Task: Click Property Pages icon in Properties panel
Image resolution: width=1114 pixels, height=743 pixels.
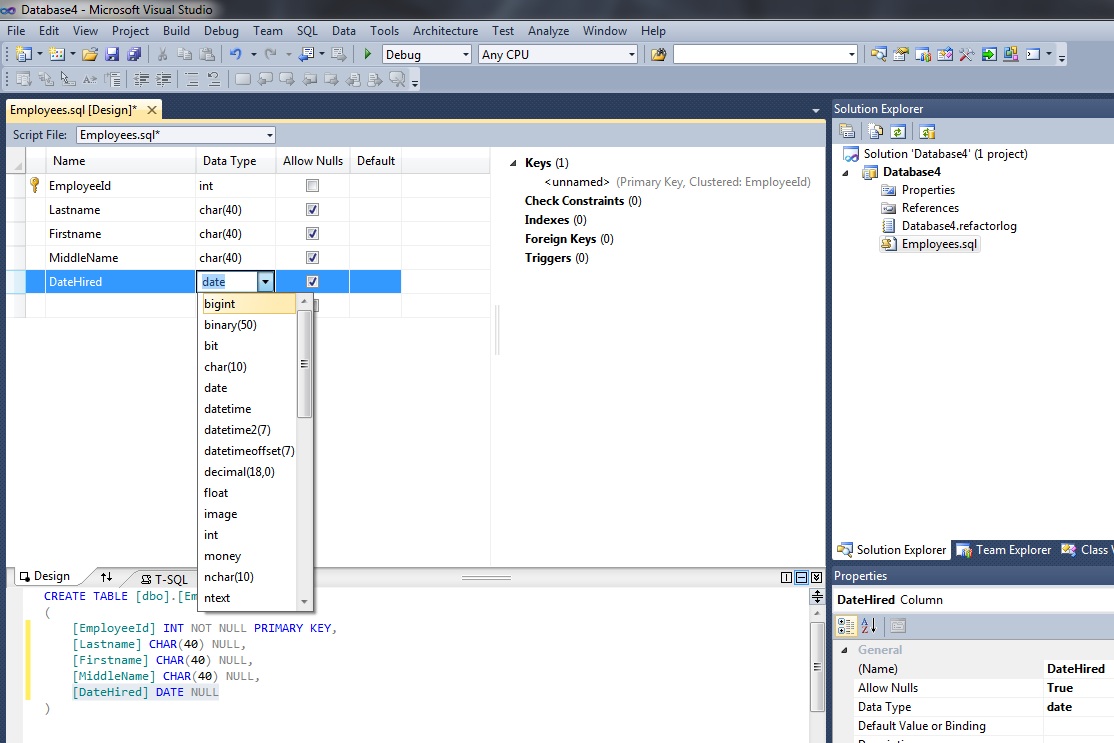Action: click(897, 626)
